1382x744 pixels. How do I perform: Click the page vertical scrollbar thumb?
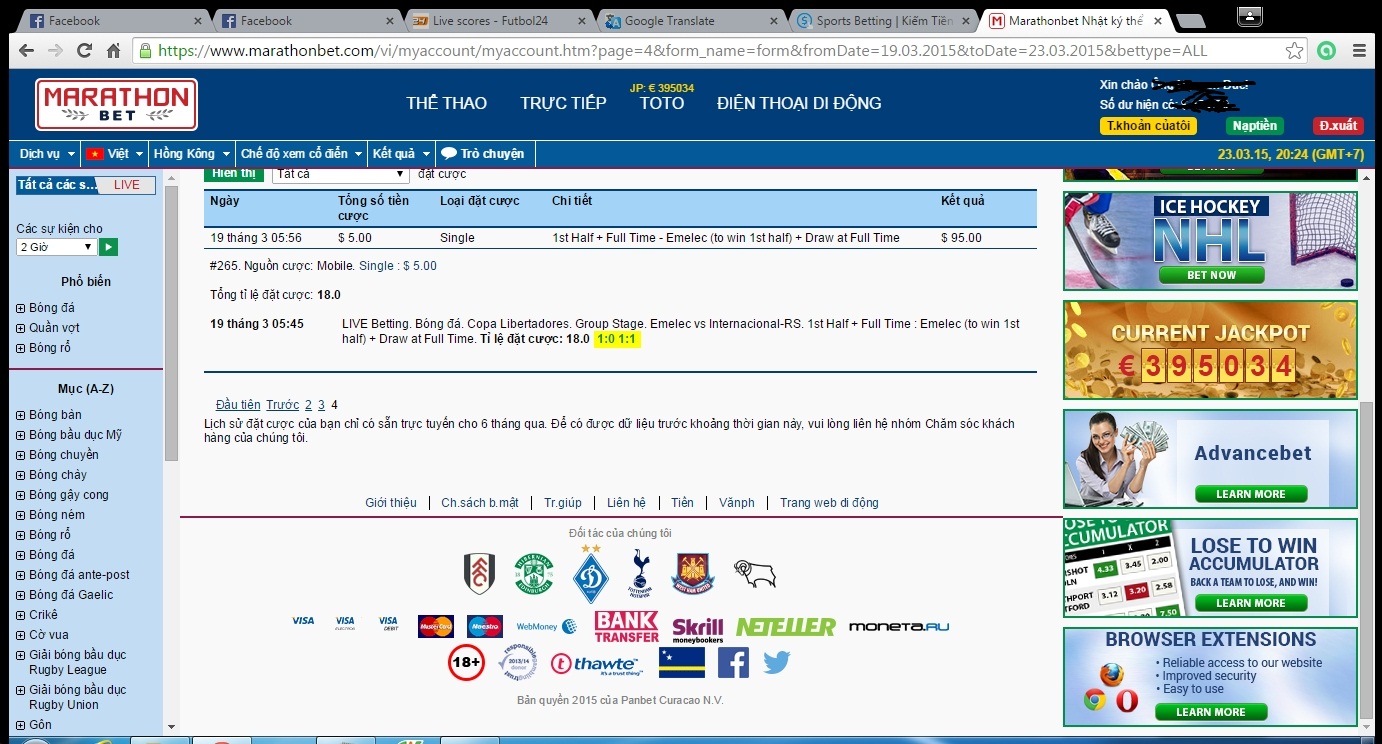pos(1369,562)
